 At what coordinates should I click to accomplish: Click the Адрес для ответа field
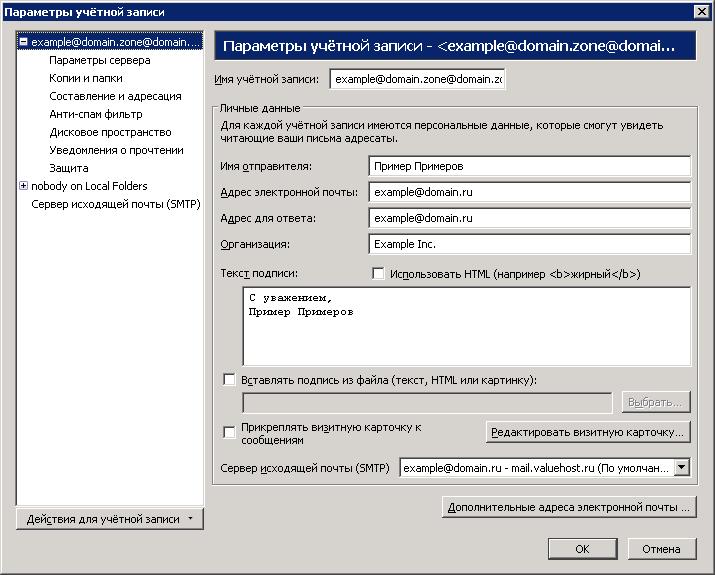coord(529,218)
